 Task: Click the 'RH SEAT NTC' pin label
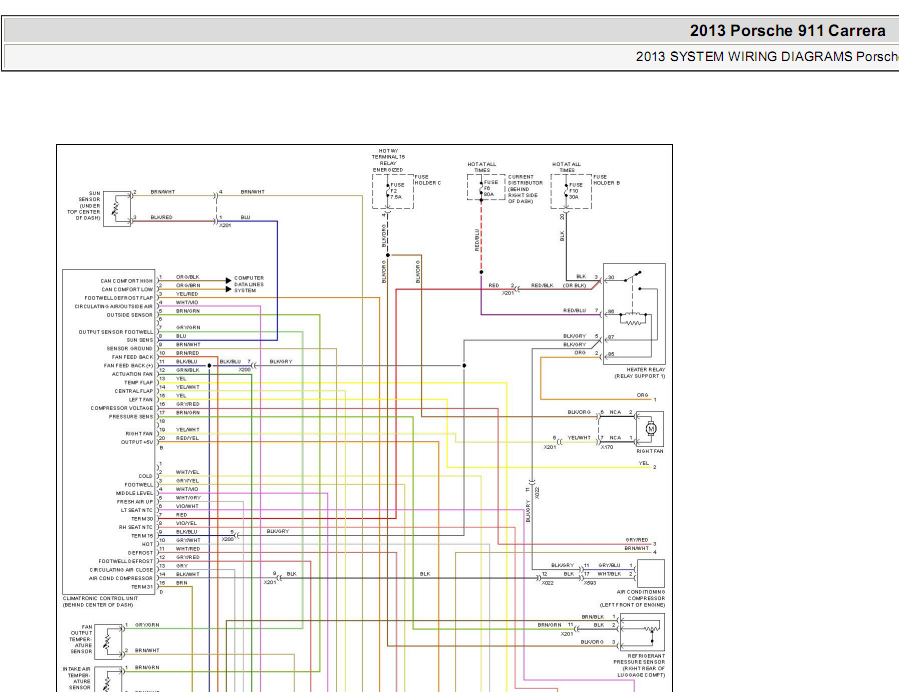coord(136,527)
